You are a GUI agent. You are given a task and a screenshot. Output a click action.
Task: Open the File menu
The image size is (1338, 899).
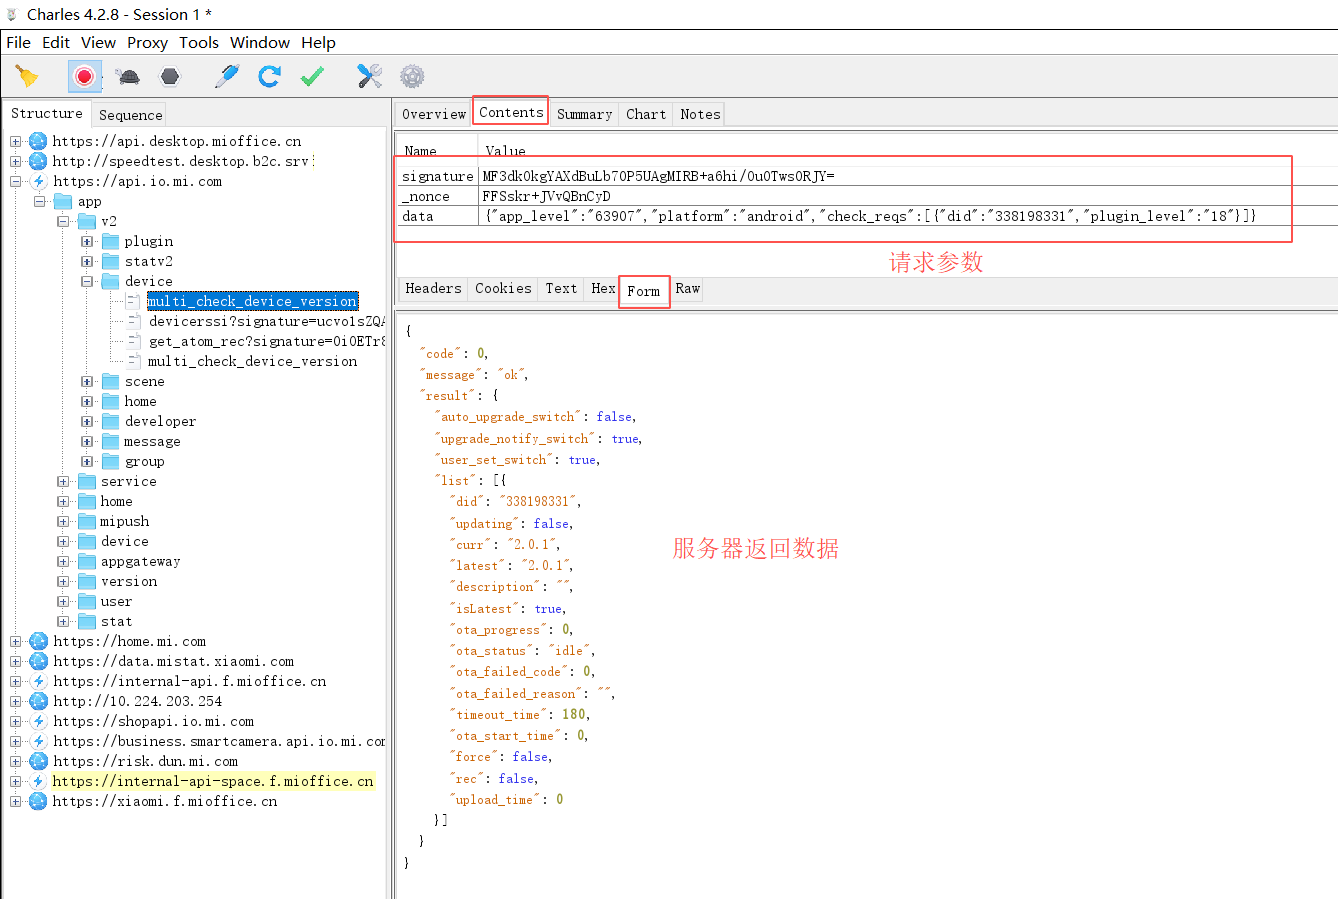[x=18, y=42]
